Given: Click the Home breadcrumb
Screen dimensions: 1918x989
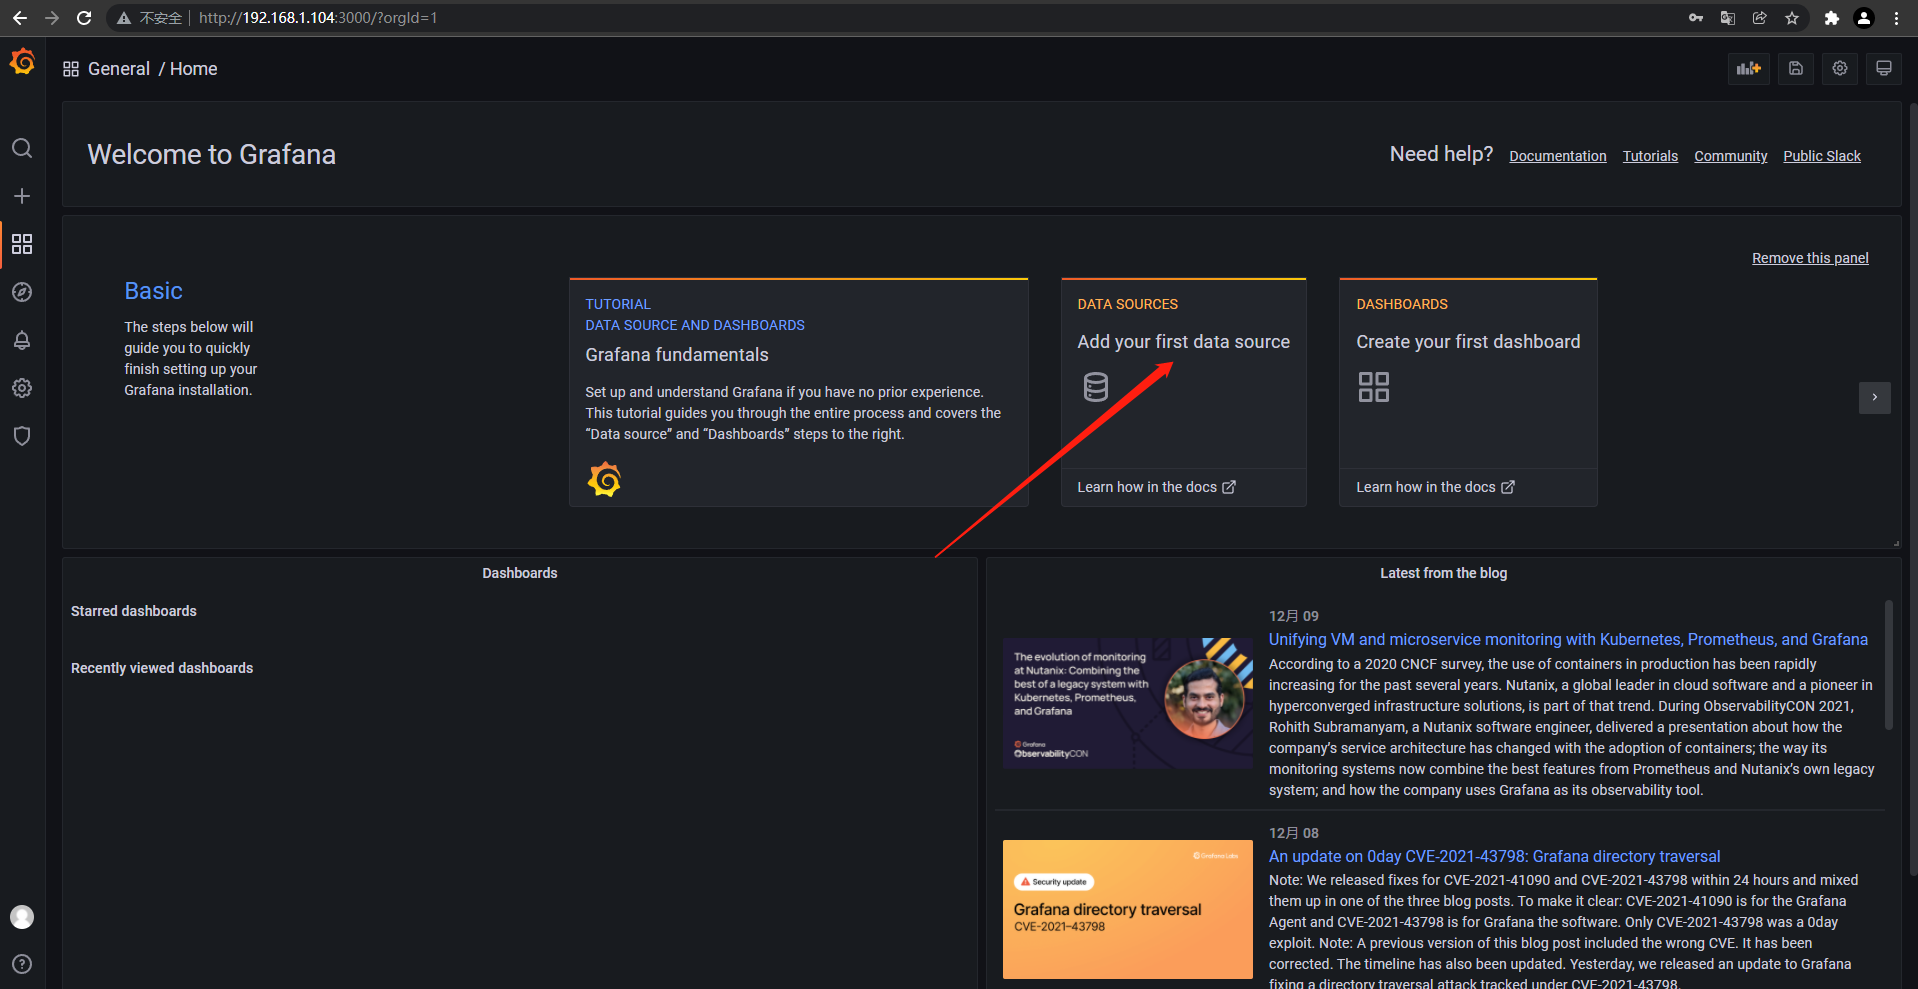Looking at the screenshot, I should coord(194,69).
